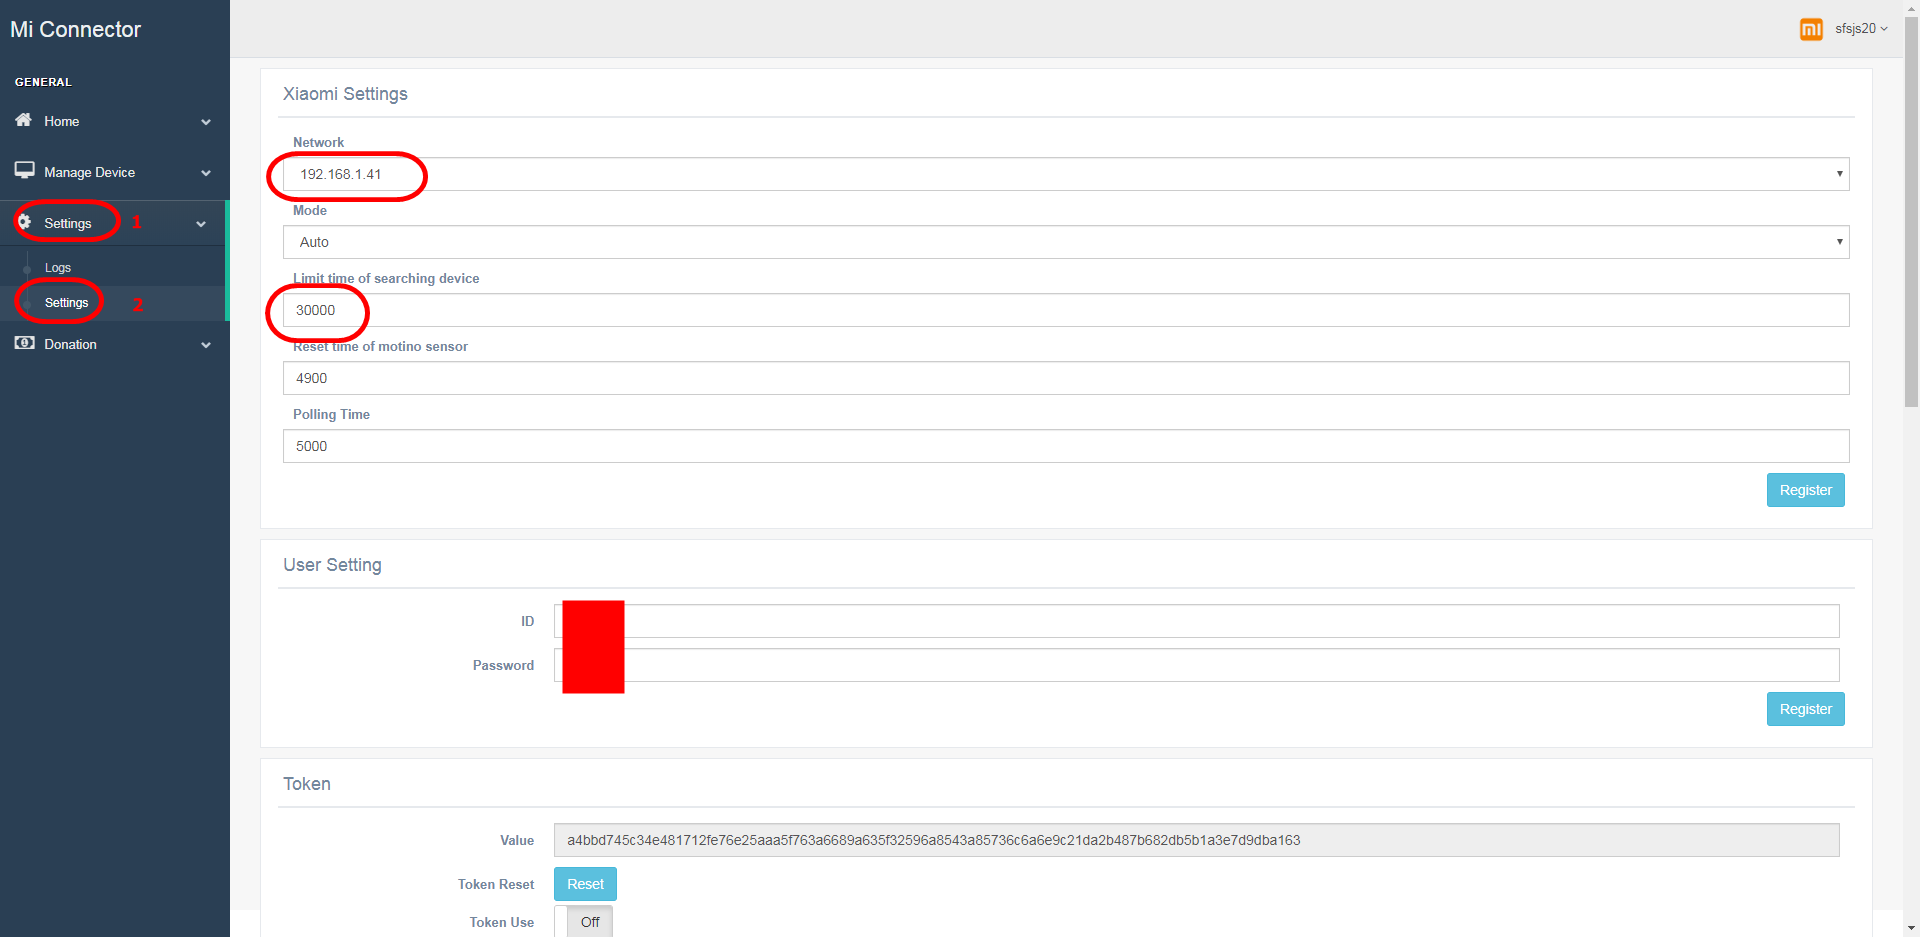Focus the Reset time of motion sensor field
Screen dimensions: 1920x937
coord(1066,378)
